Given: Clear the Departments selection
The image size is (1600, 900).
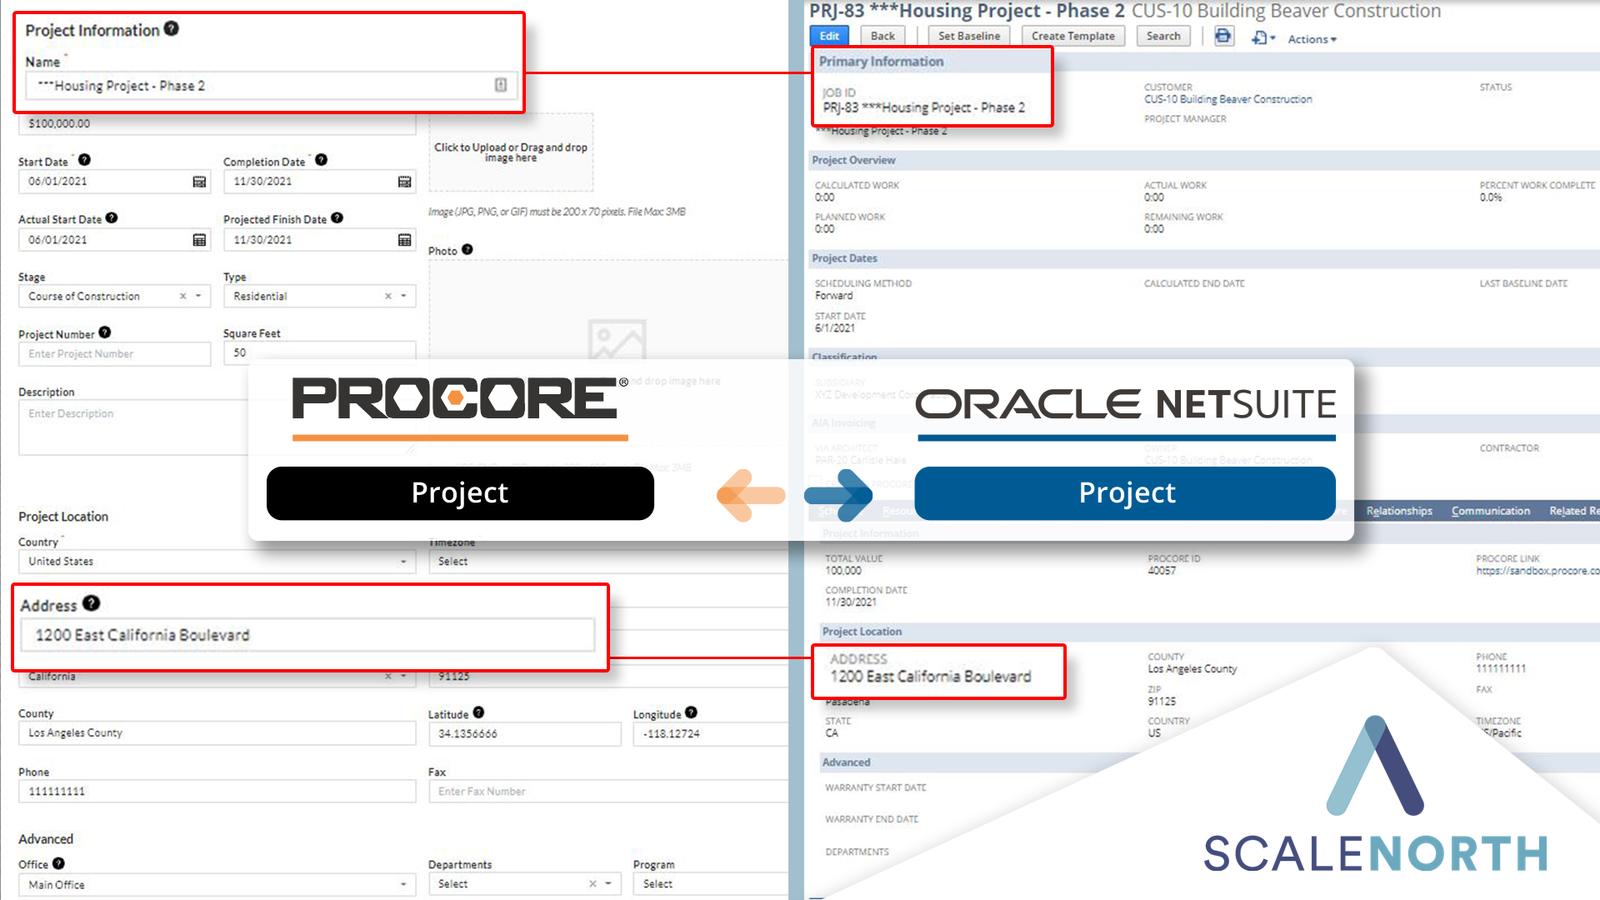Looking at the screenshot, I should click(x=592, y=884).
